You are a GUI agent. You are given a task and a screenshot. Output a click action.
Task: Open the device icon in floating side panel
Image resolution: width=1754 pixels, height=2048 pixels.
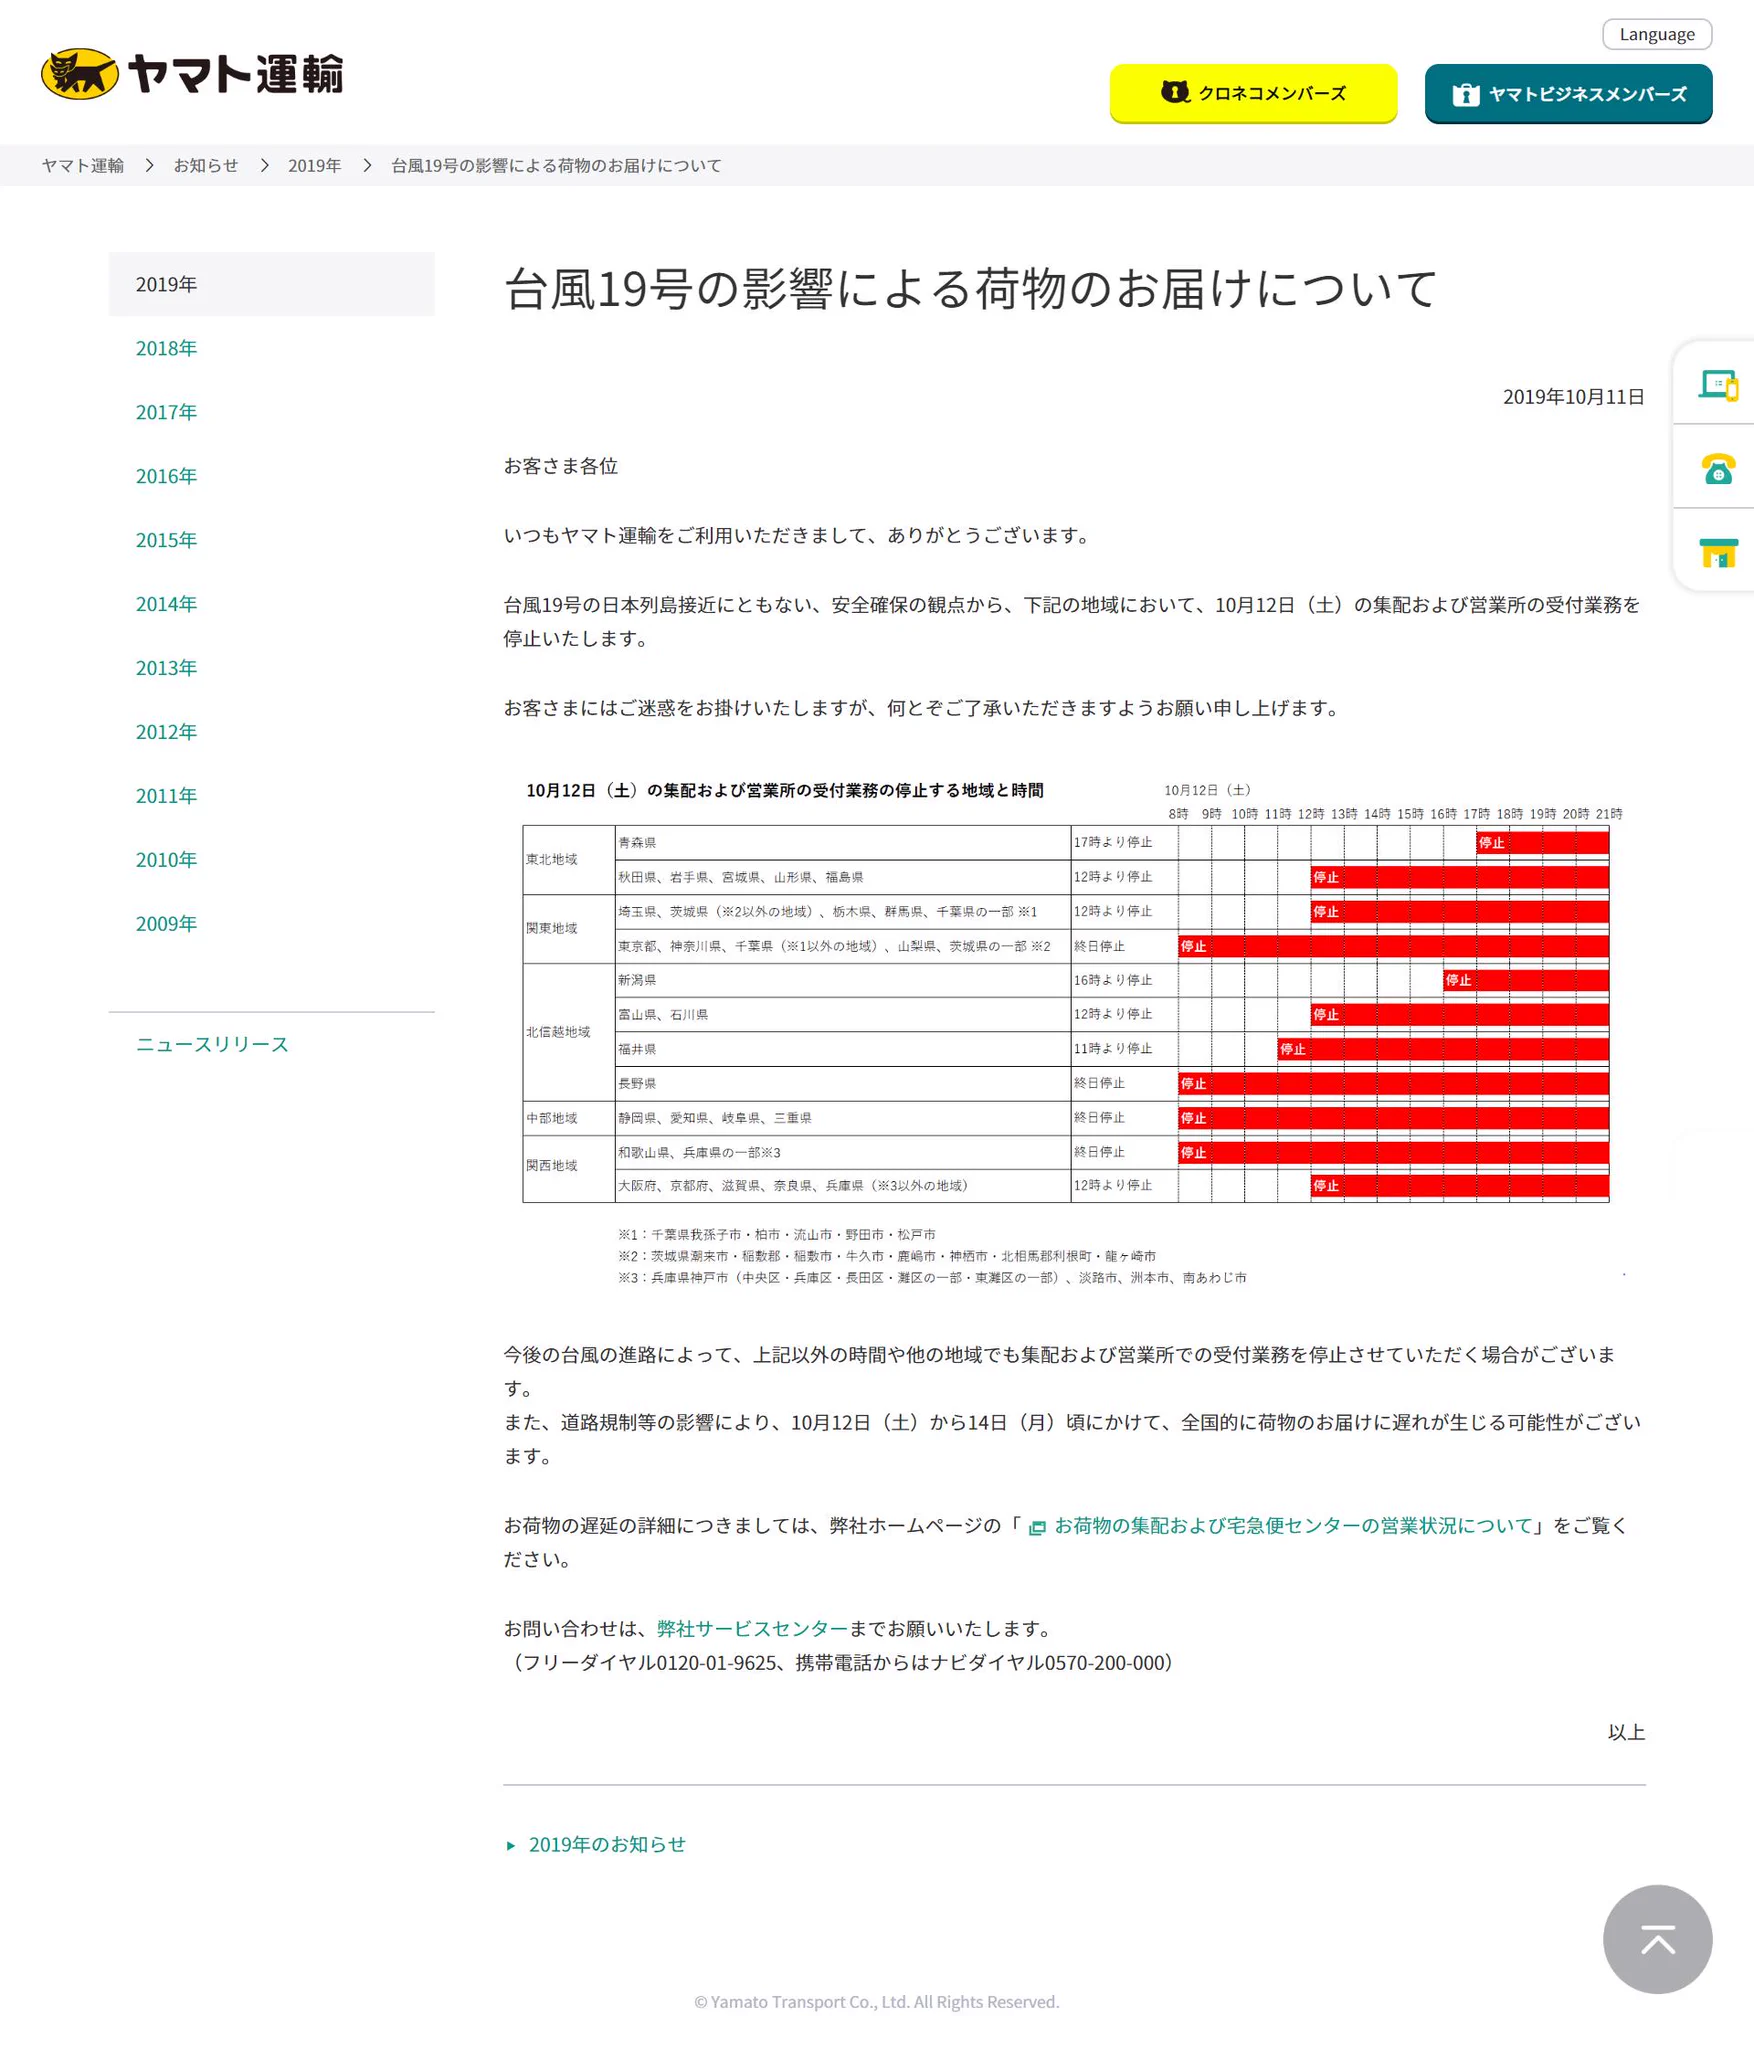(1718, 384)
